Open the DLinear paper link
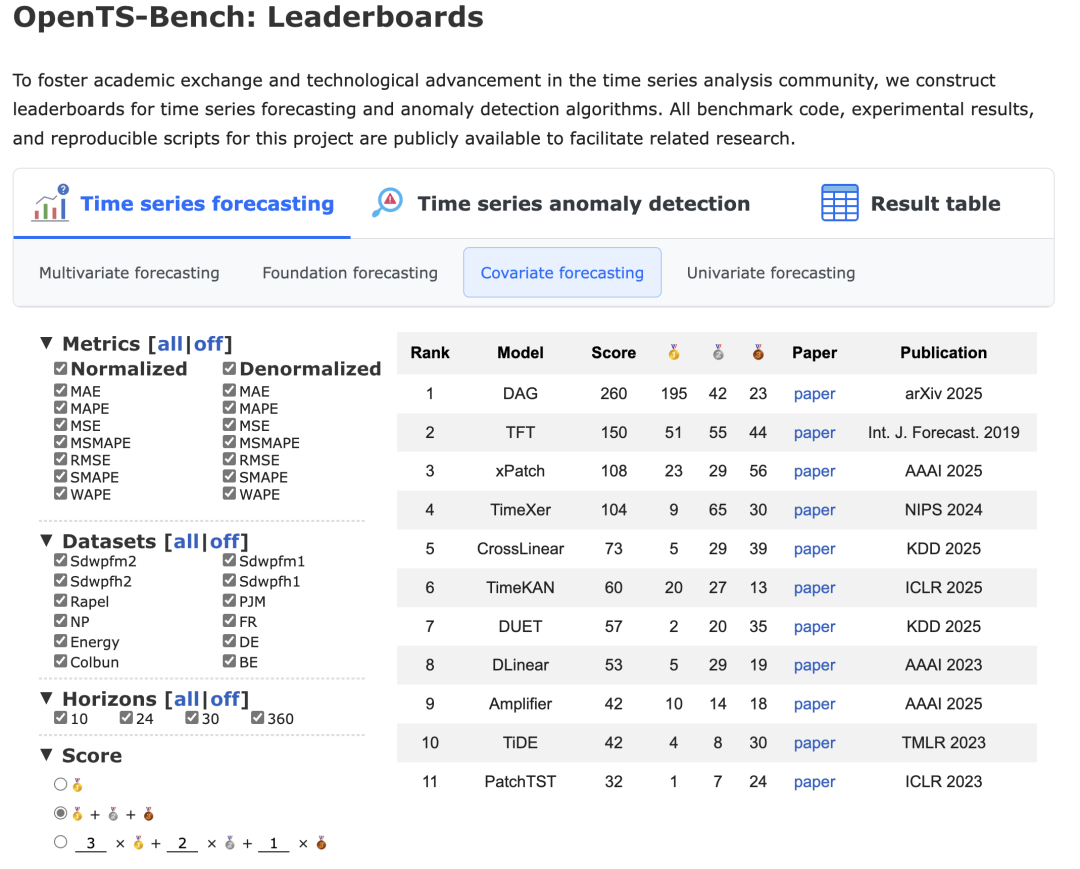Viewport: 1080px width, 869px height. coord(814,665)
